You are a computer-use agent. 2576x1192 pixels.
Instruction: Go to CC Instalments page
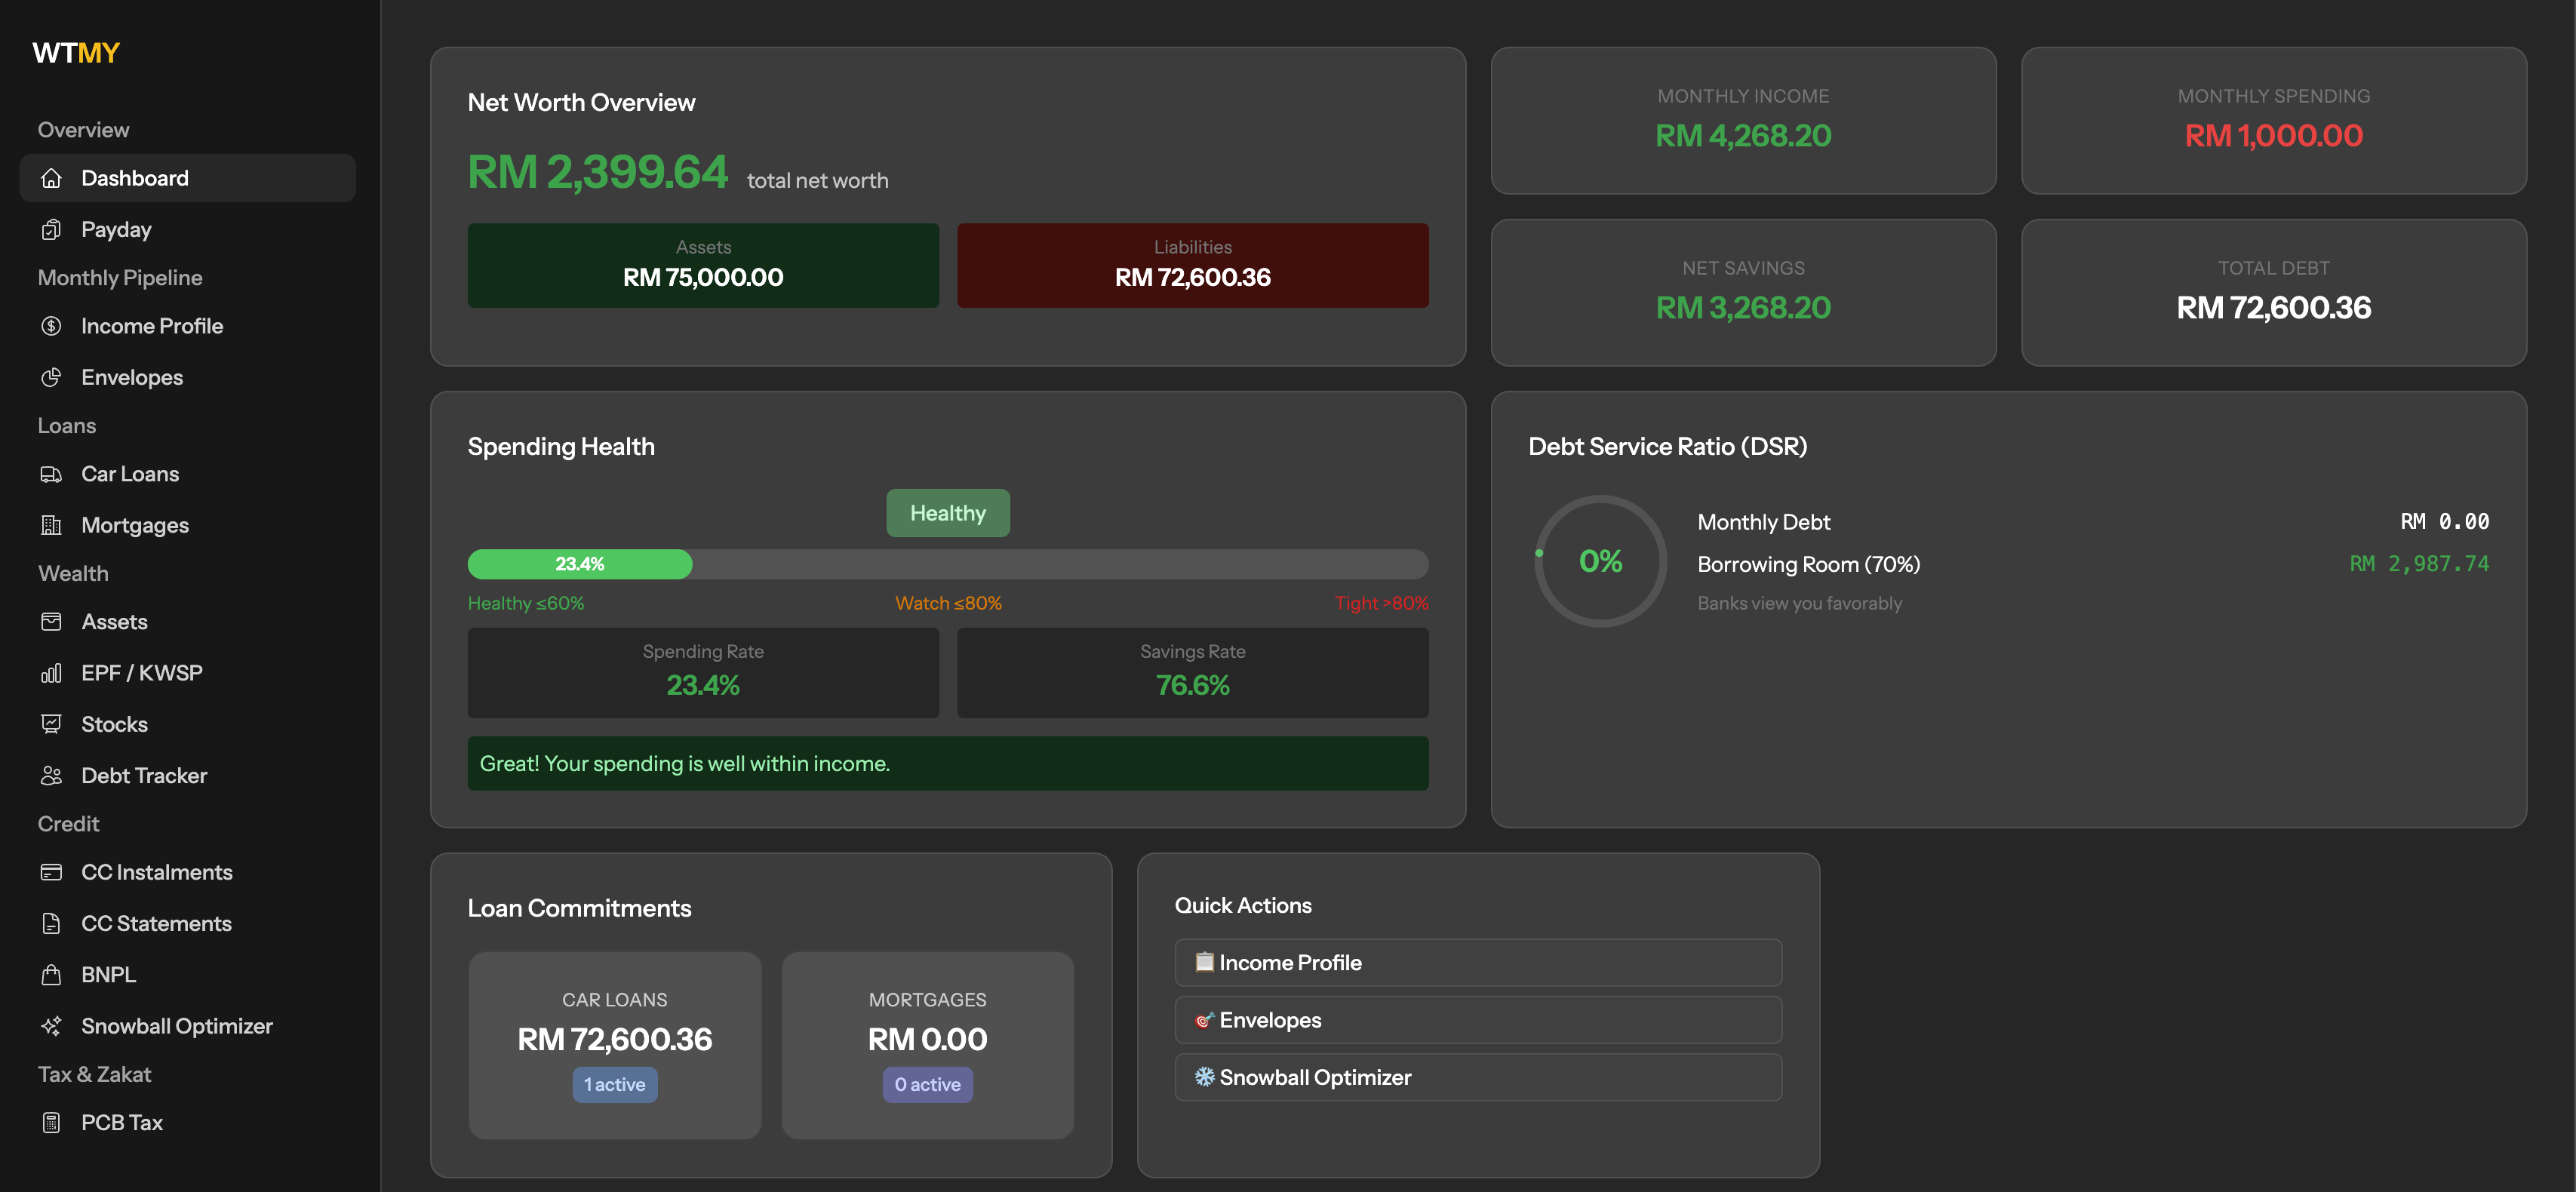pos(188,872)
